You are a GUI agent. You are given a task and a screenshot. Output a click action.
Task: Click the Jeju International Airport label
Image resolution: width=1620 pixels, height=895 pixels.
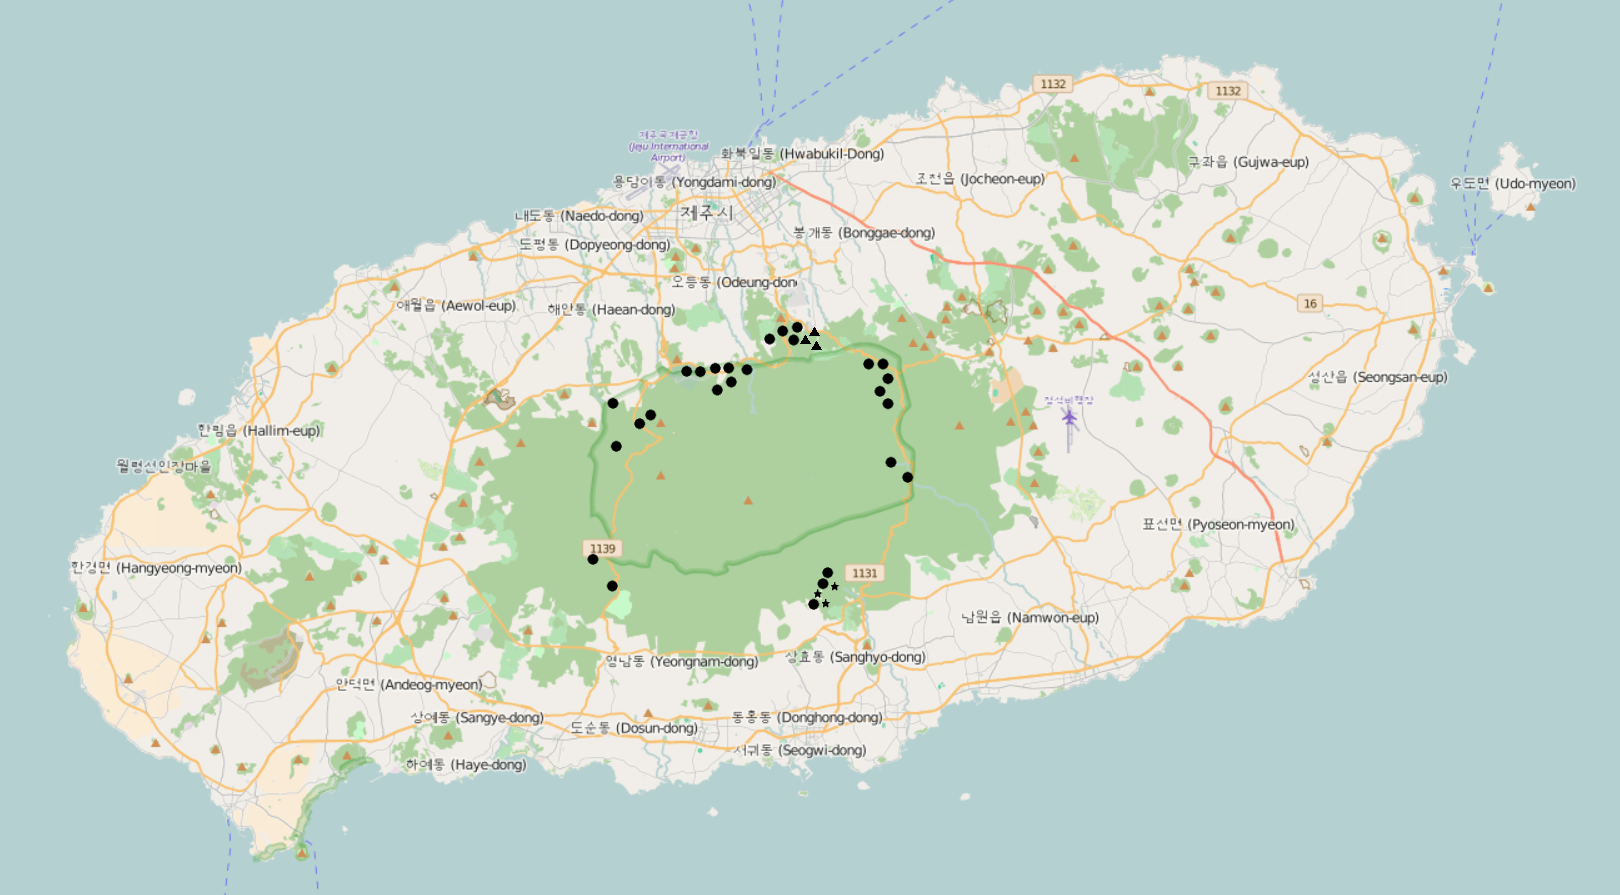click(x=668, y=146)
